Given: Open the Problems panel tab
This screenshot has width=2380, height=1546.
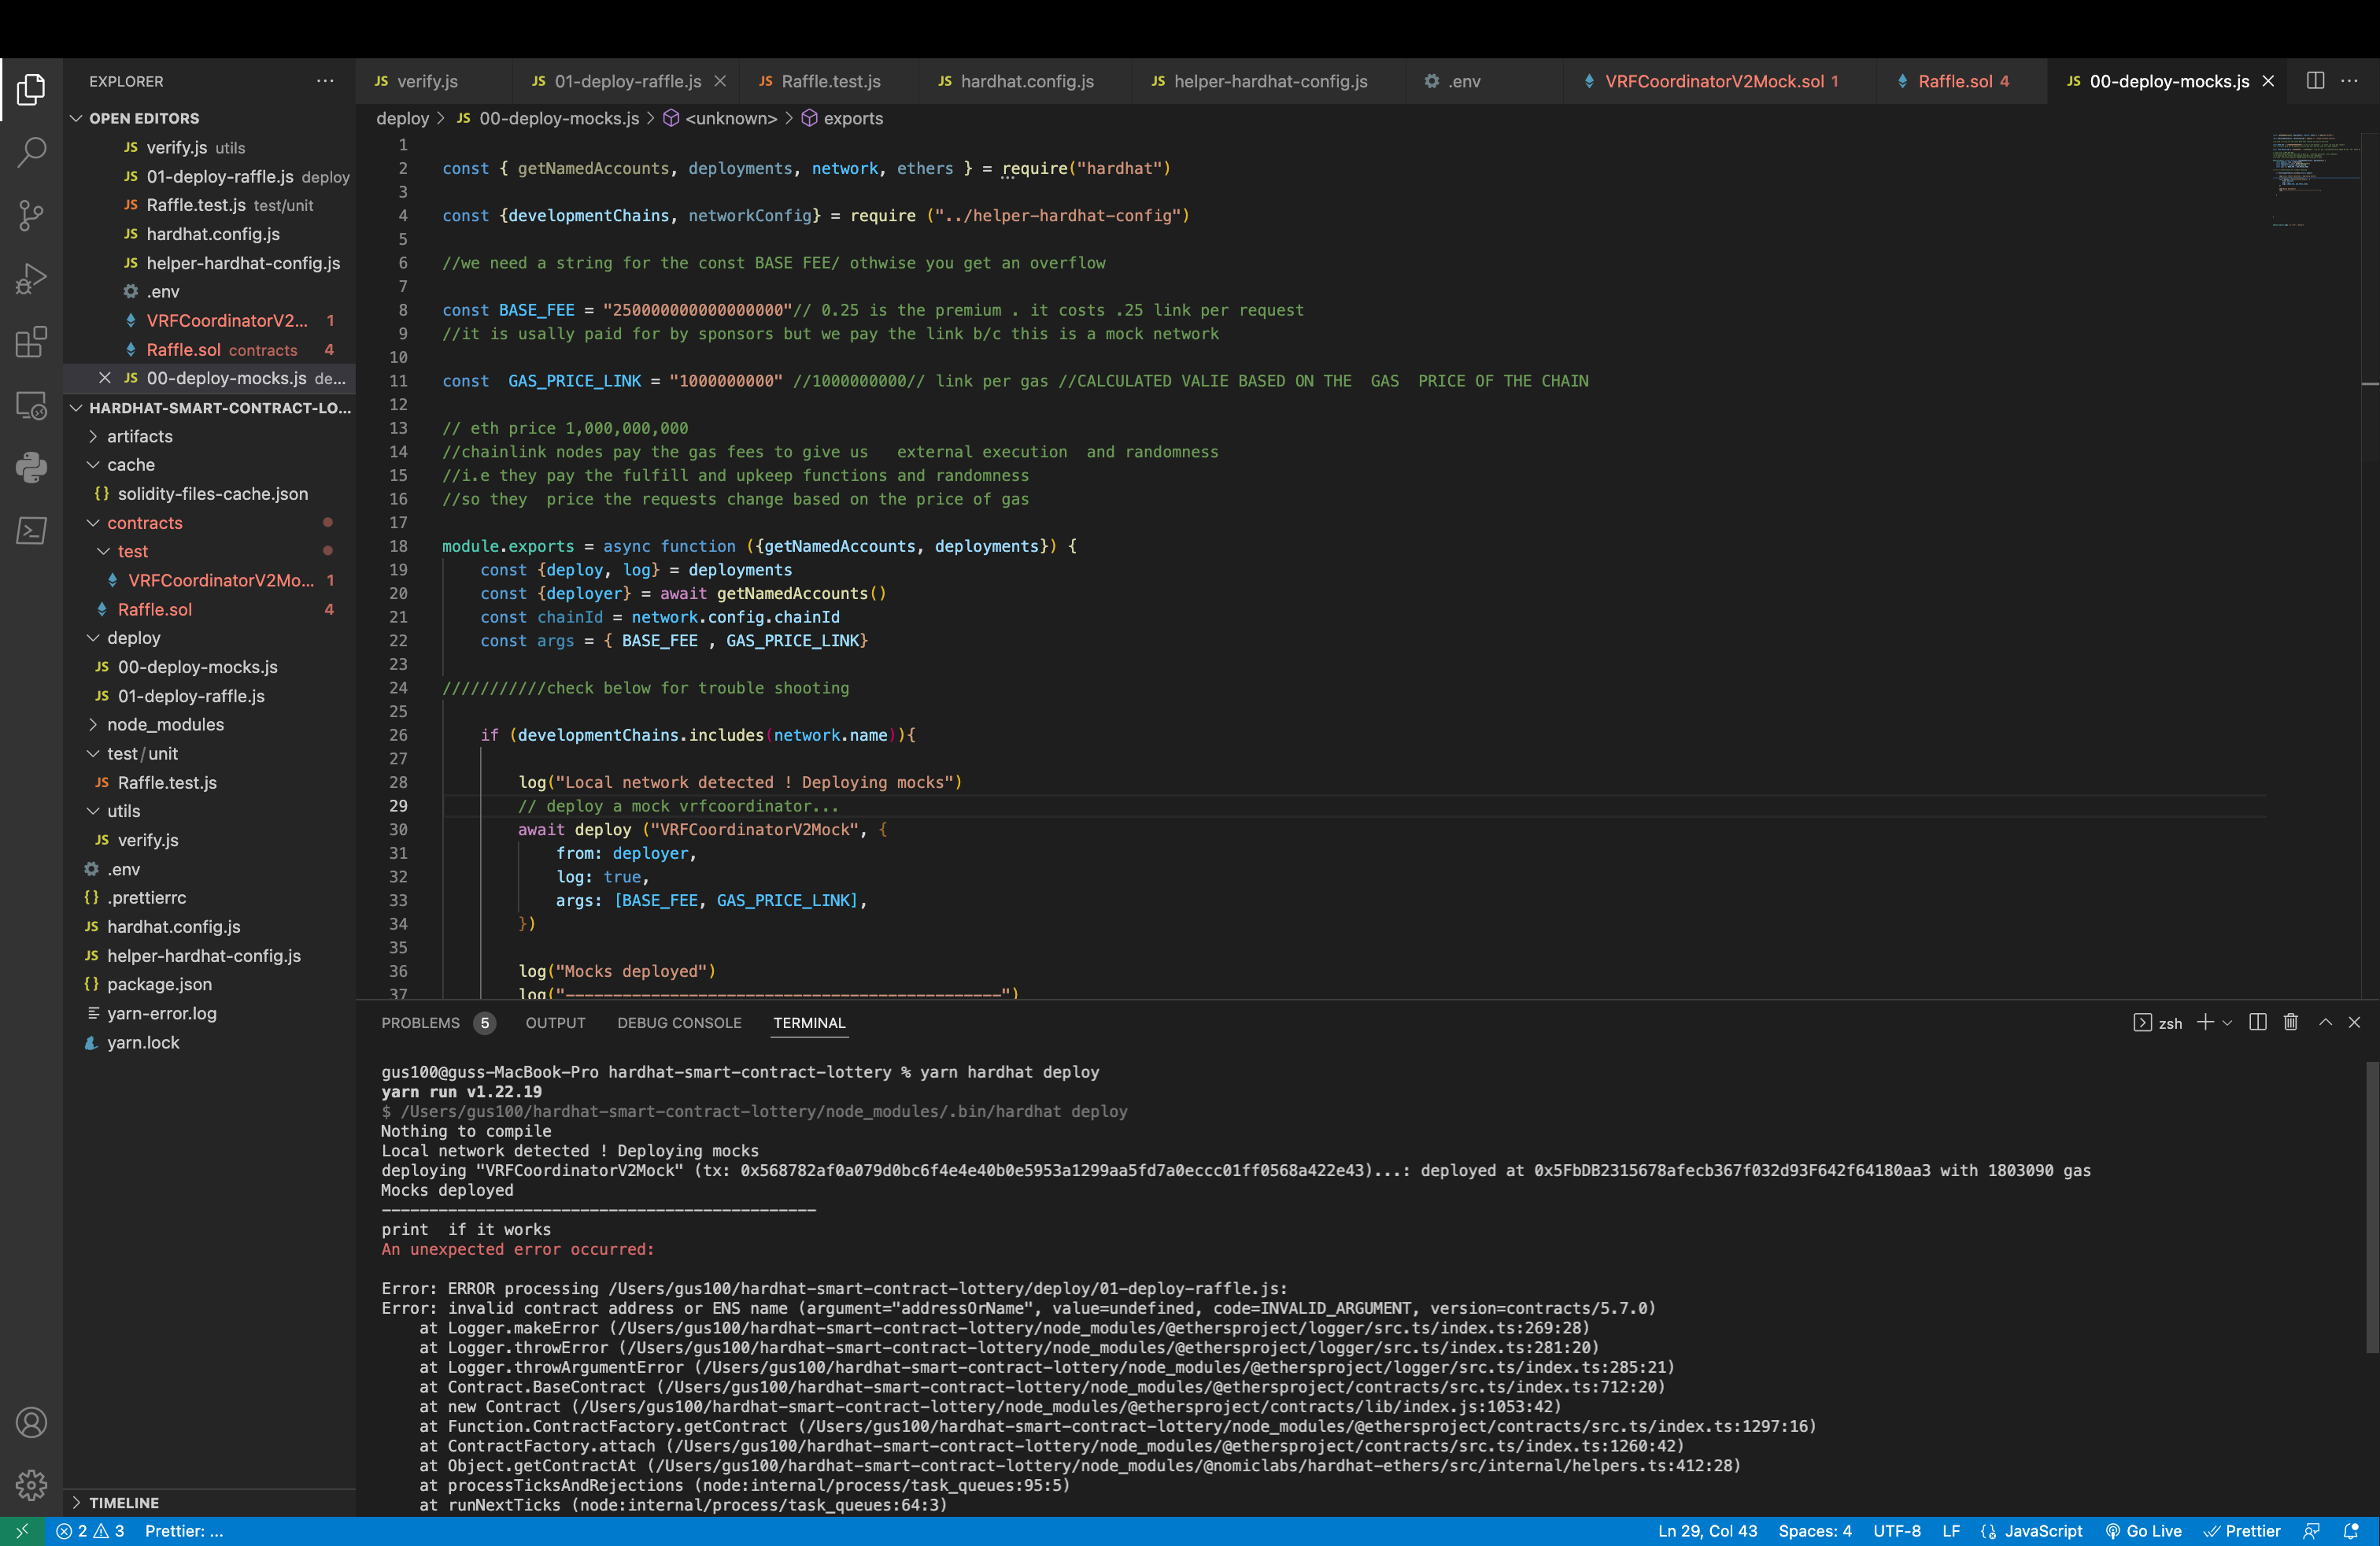Looking at the screenshot, I should pos(437,1023).
